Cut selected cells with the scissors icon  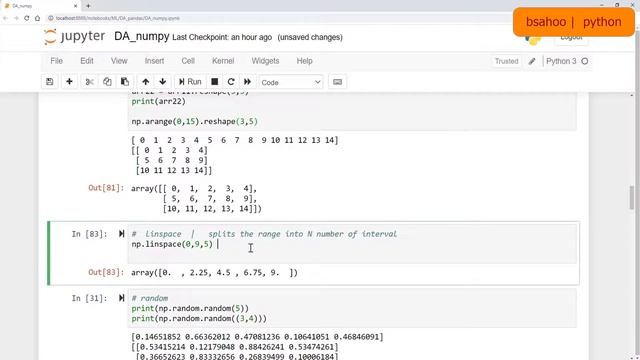coord(89,82)
